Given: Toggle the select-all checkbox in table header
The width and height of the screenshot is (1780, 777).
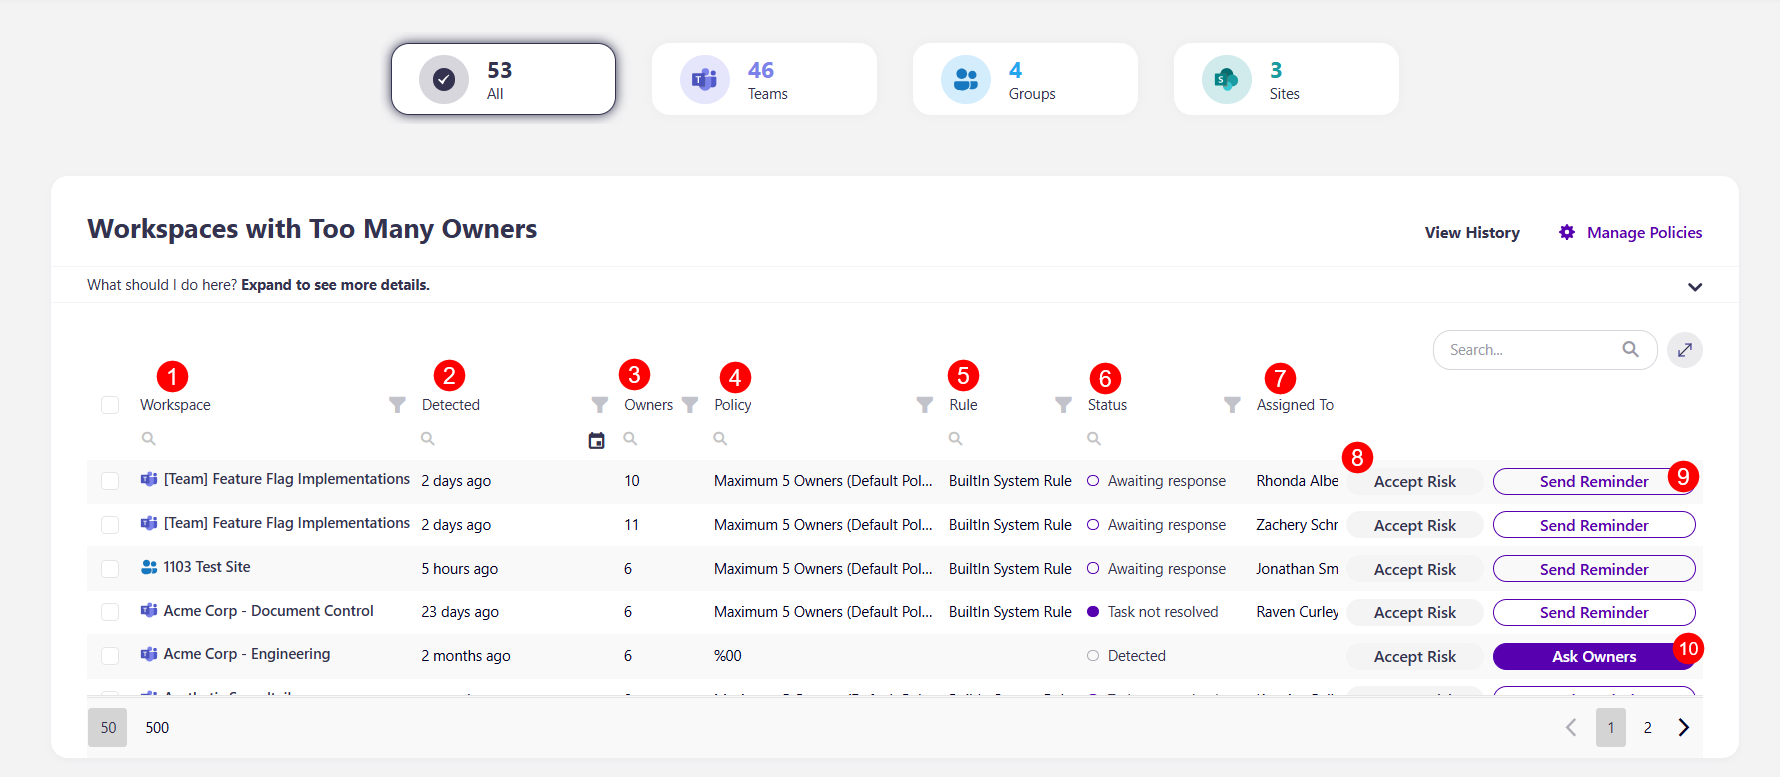Looking at the screenshot, I should point(110,405).
